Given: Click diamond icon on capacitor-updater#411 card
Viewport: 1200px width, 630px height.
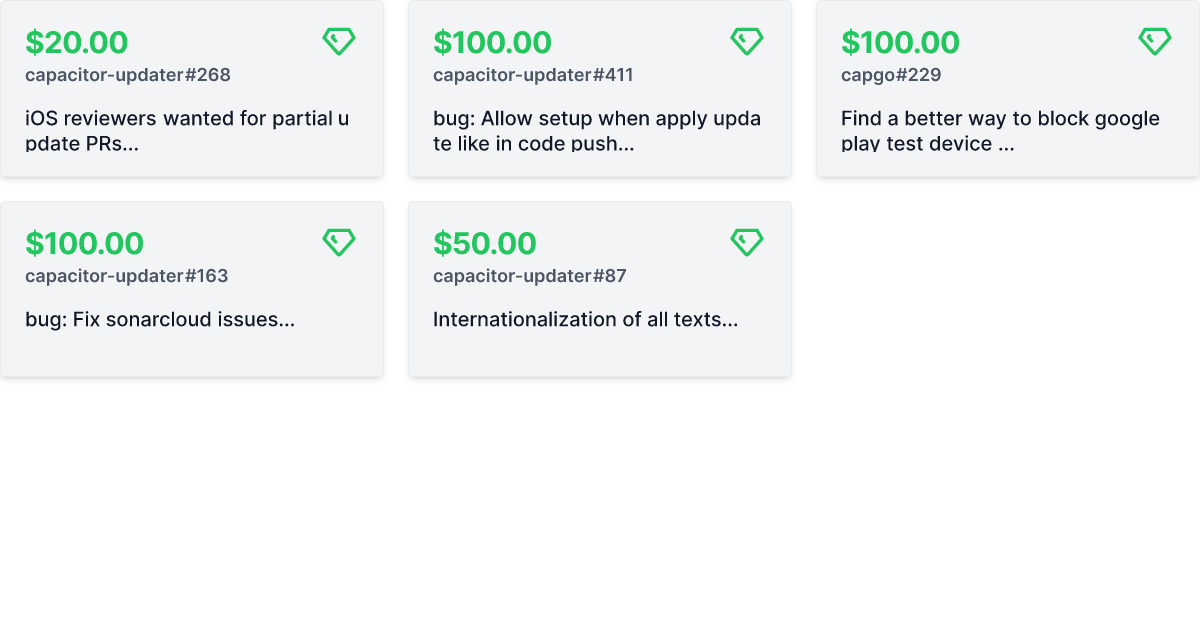Looking at the screenshot, I should pyautogui.click(x=747, y=41).
